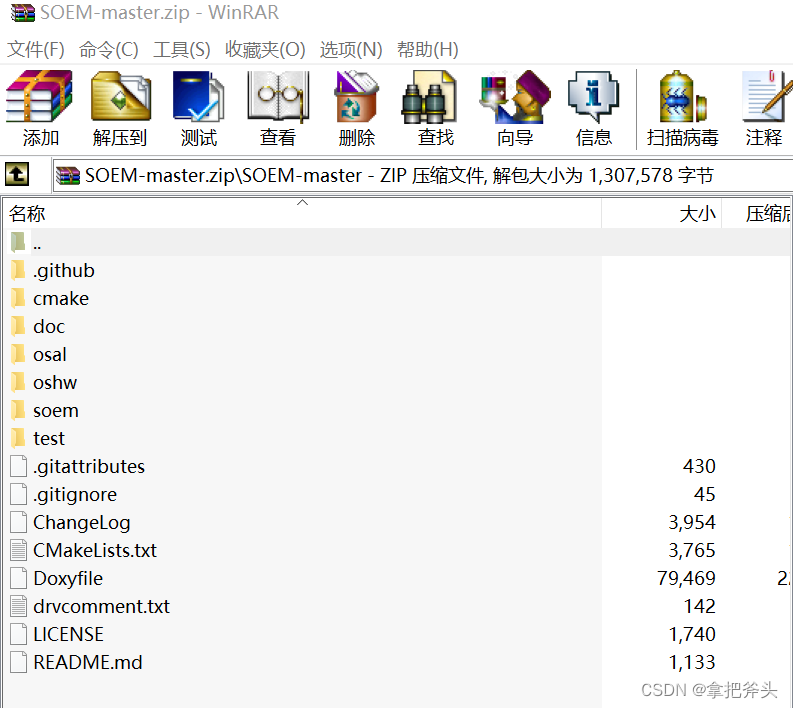
Task: Click the Doxyfile file icon
Action: (x=19, y=578)
